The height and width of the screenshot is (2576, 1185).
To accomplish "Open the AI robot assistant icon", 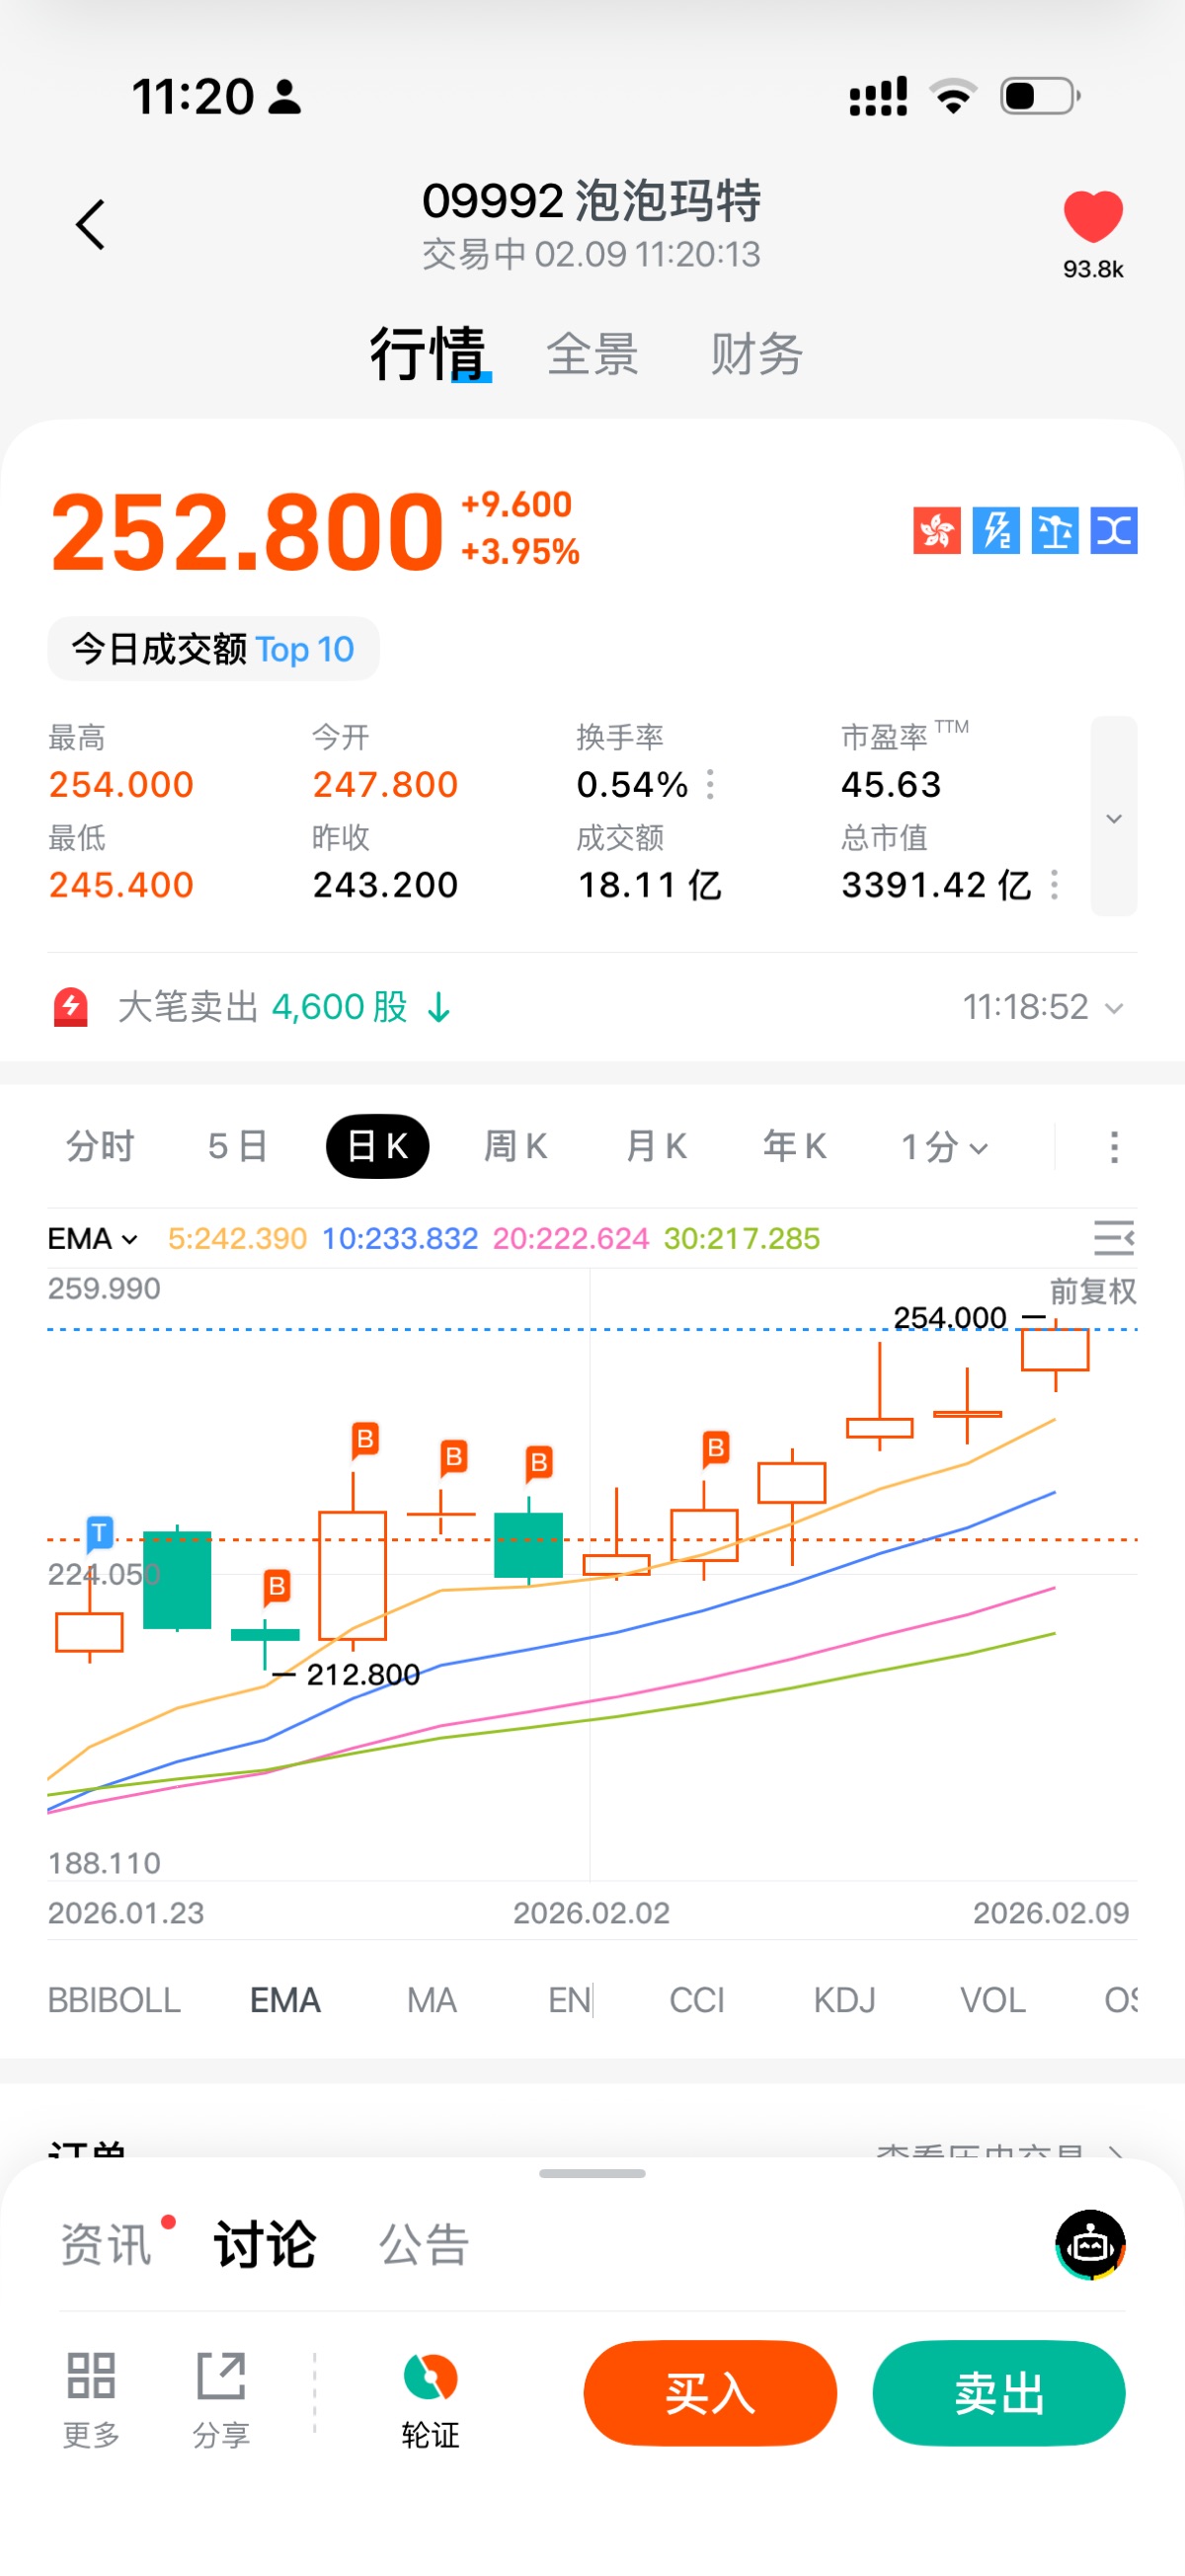I will coord(1090,2244).
